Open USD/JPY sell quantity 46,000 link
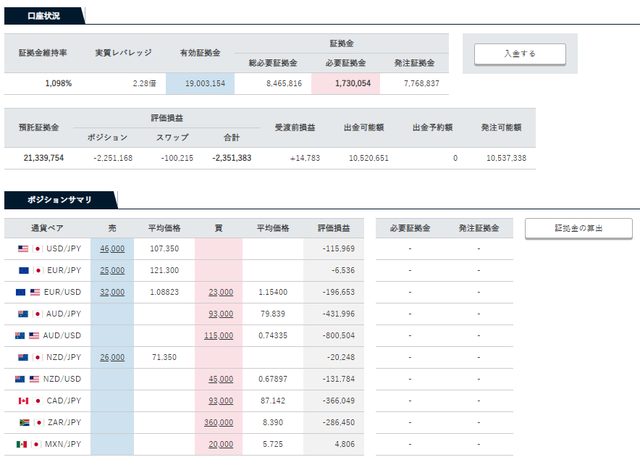 tap(112, 249)
